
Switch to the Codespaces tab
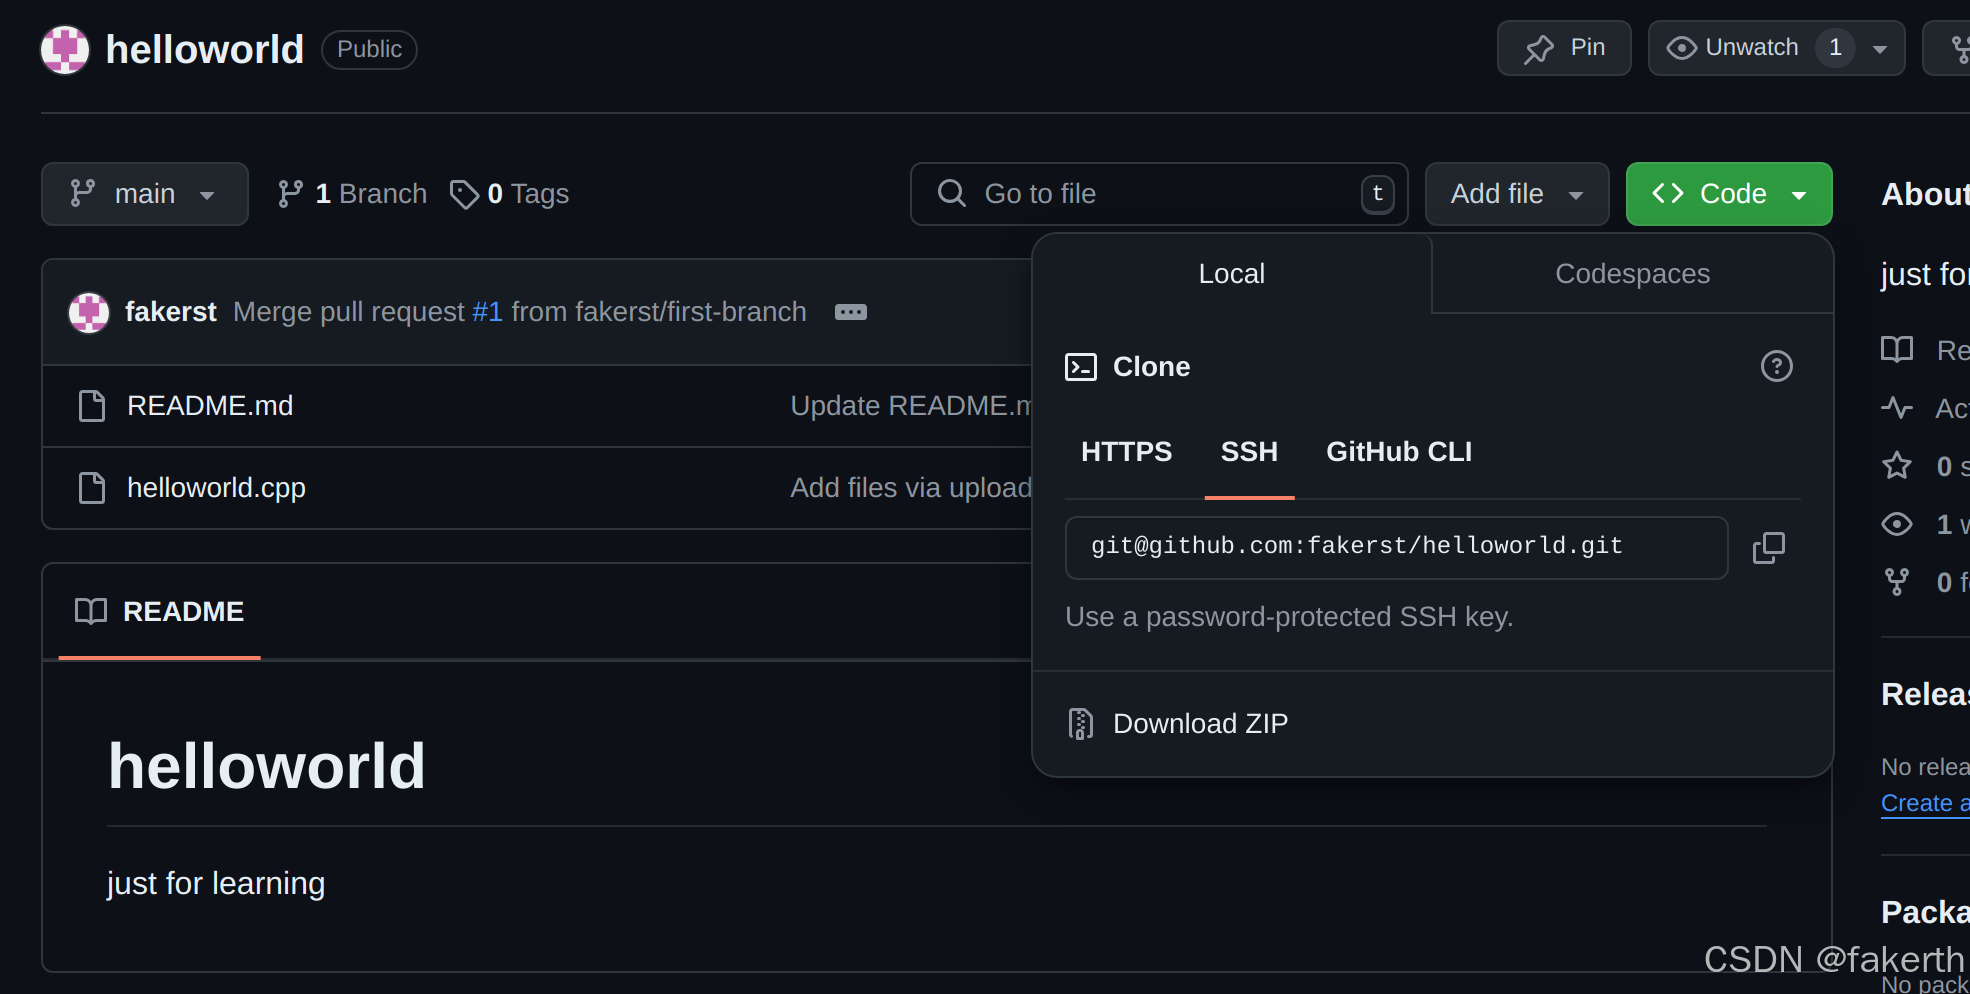1632,274
